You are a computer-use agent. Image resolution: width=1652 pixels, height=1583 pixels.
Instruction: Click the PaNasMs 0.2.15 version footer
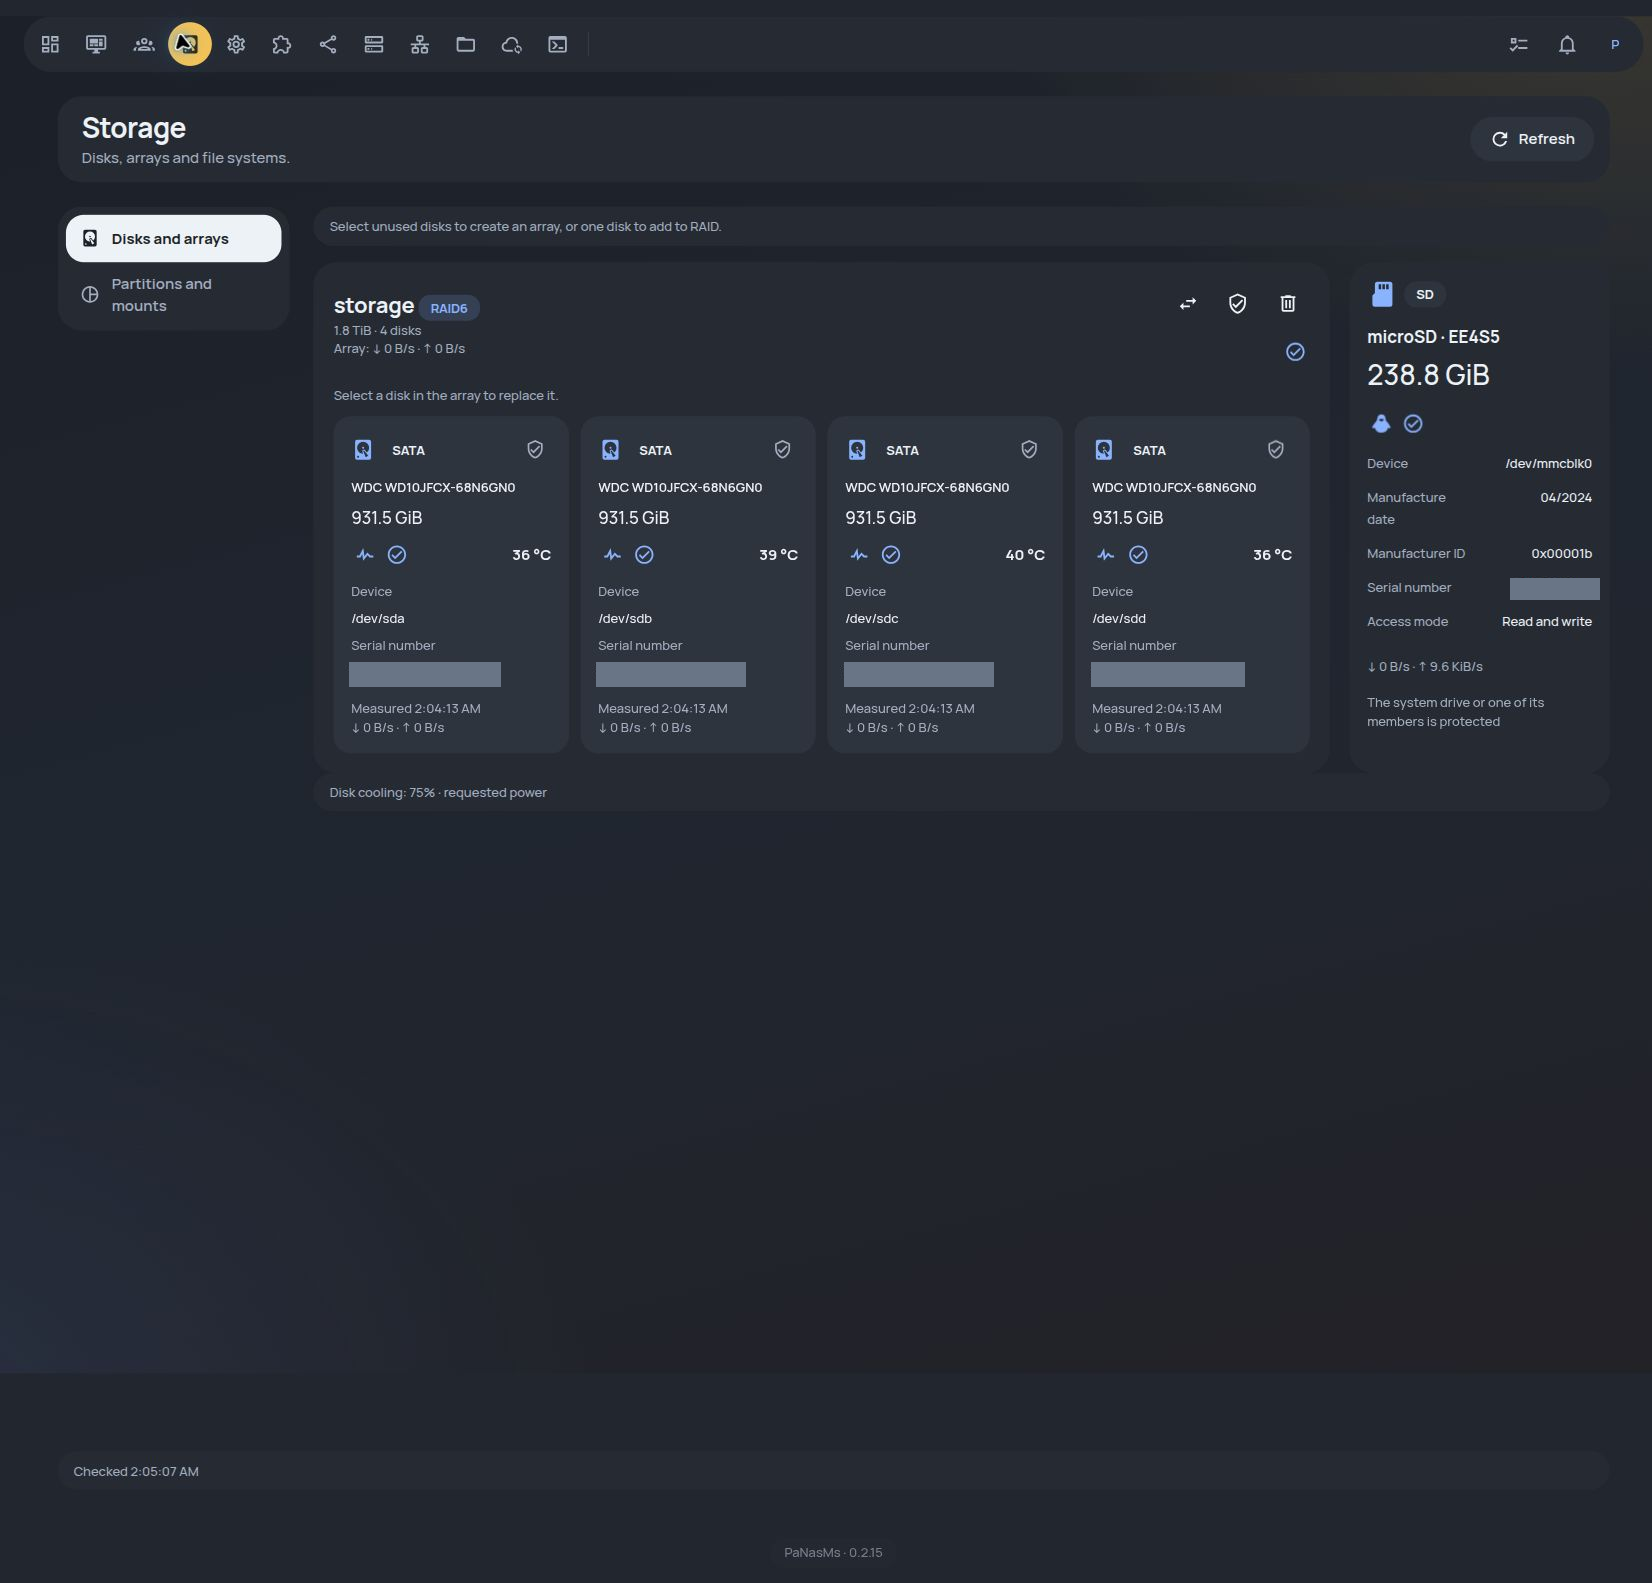[833, 1553]
